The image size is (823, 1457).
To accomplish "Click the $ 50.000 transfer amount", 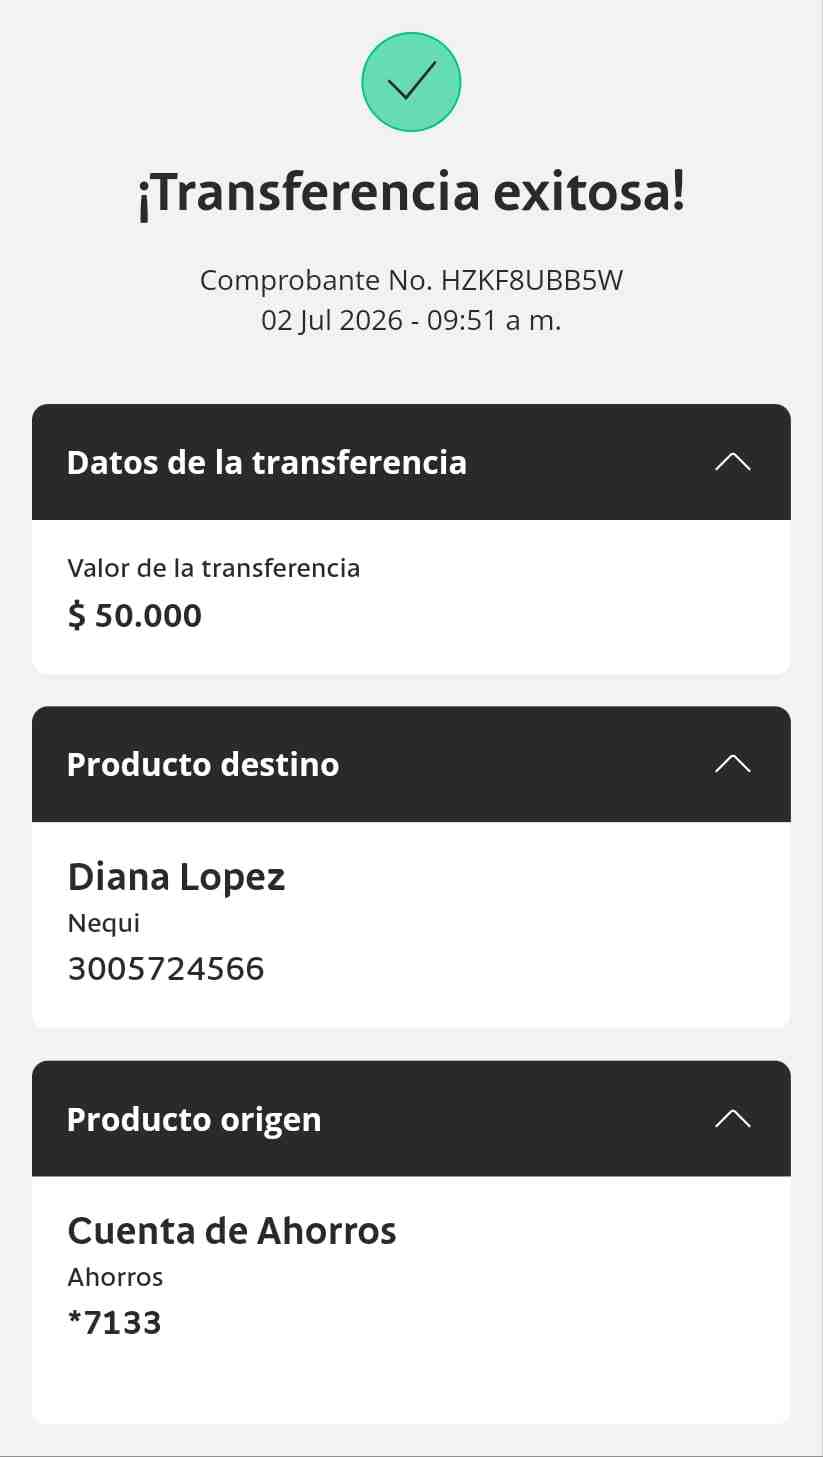I will (135, 616).
